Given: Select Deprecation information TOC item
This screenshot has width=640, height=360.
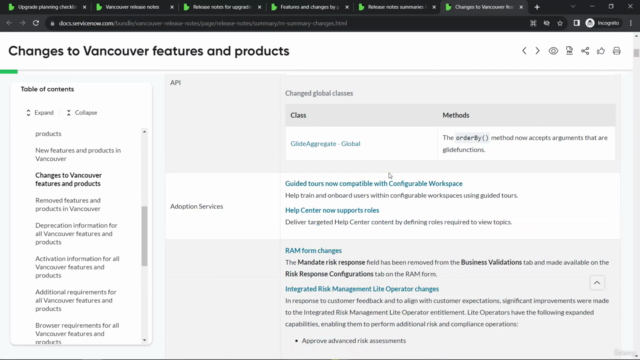Looking at the screenshot, I should (x=76, y=233).
